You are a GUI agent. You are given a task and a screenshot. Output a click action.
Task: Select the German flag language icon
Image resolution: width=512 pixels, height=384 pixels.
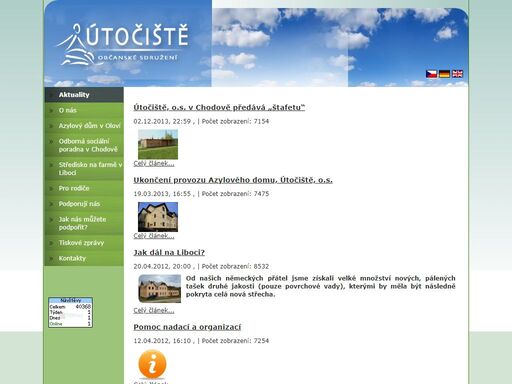pos(444,74)
